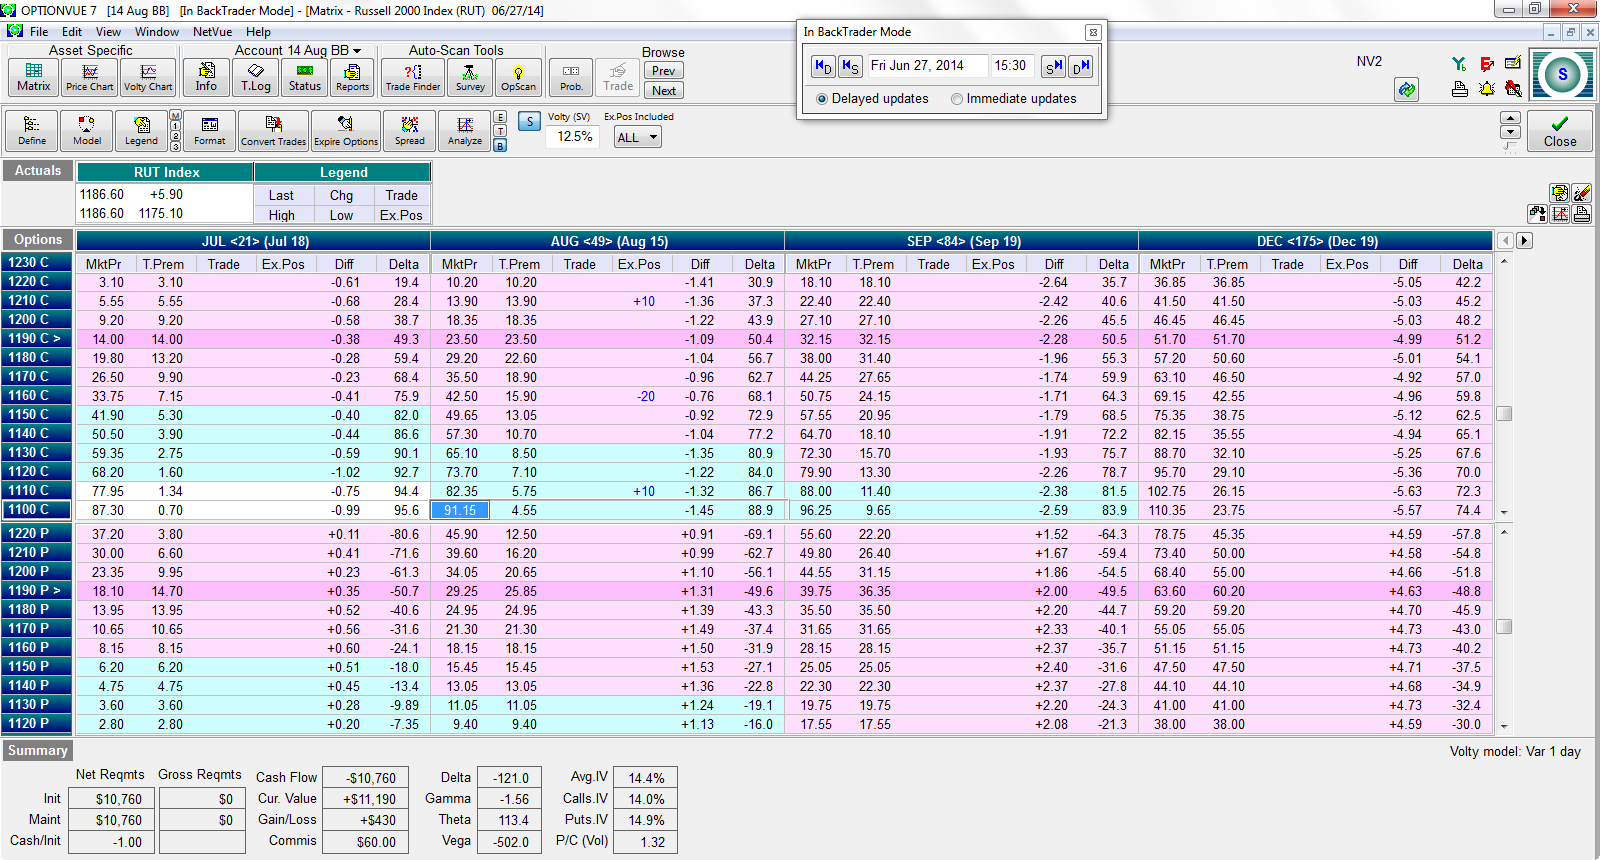Open the OpScan tool

pyautogui.click(x=518, y=77)
